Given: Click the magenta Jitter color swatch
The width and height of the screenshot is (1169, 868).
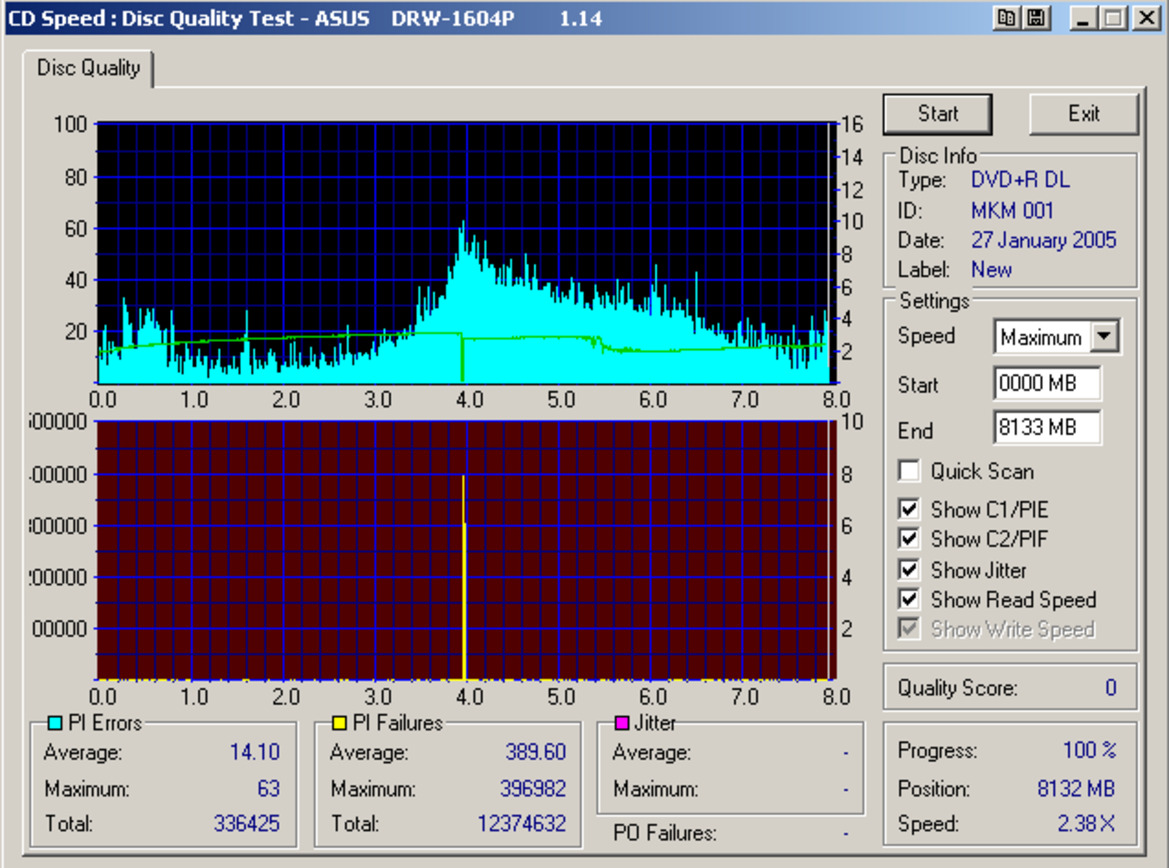Looking at the screenshot, I should tap(622, 723).
